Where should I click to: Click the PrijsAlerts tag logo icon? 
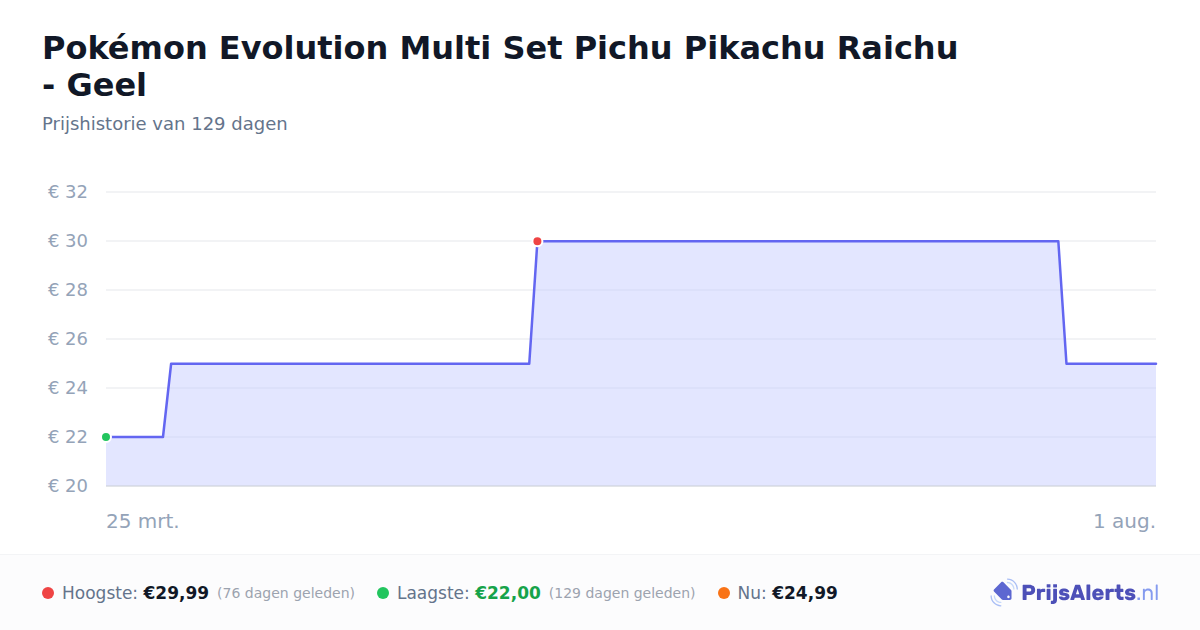(1003, 593)
